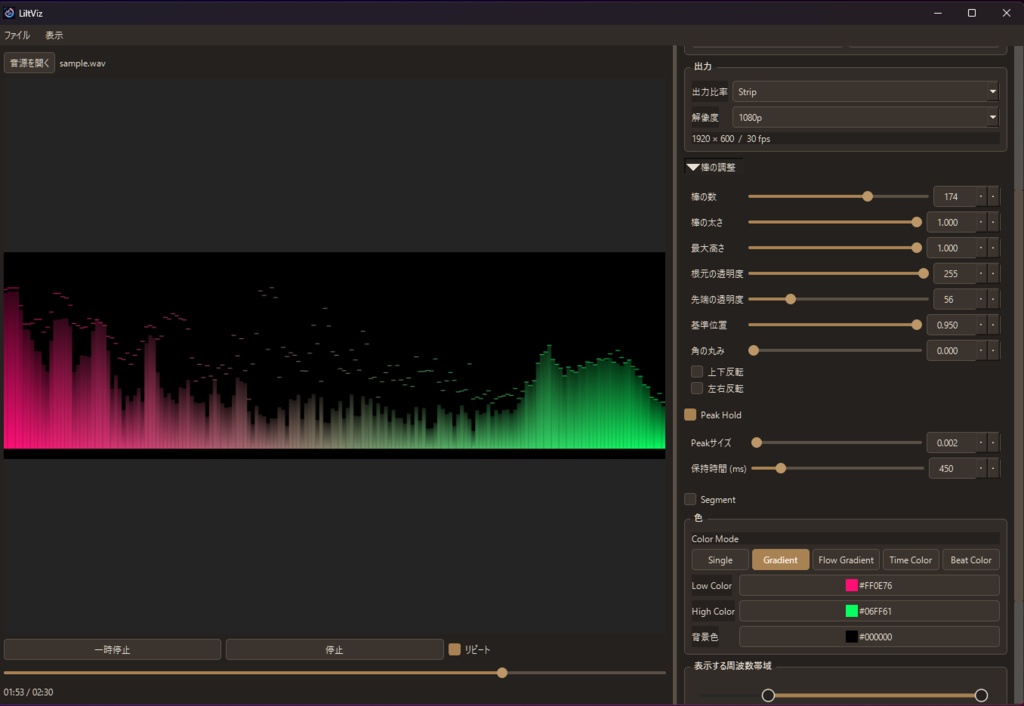Viewport: 1024px width, 706px height.
Task: Pause playback with 一時停止 button
Action: [x=112, y=649]
